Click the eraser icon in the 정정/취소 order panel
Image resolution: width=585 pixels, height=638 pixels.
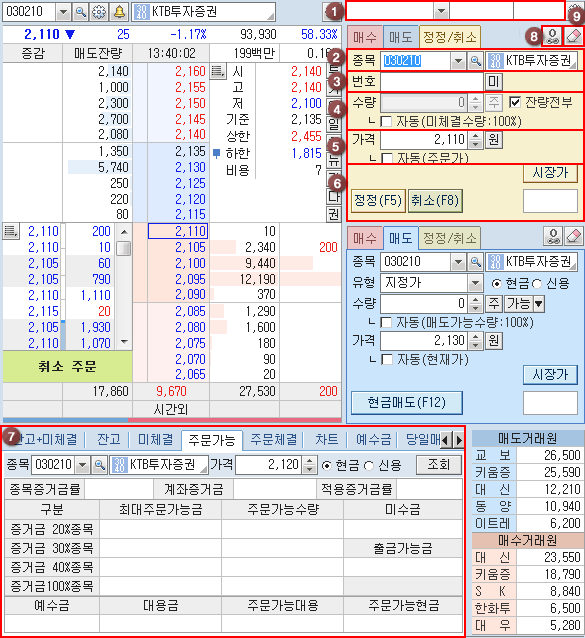574,36
